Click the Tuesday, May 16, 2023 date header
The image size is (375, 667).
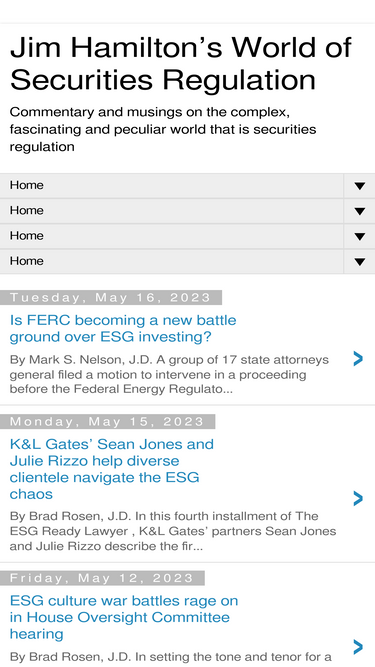[111, 297]
